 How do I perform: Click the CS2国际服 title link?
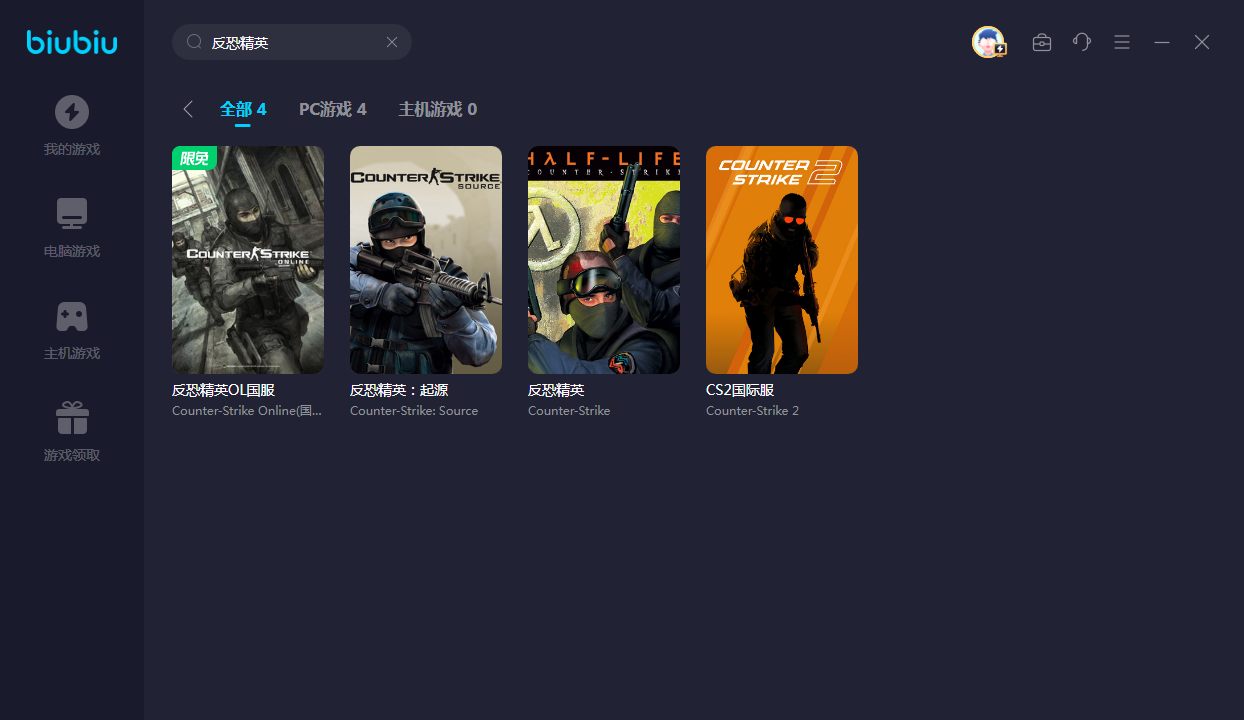740,390
